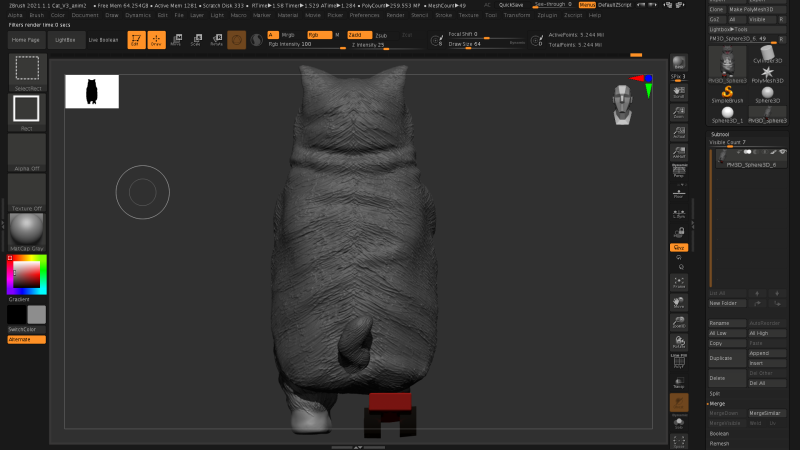Select the SimpleBrush tool icon
Screen dimensions: 800x450
728,94
